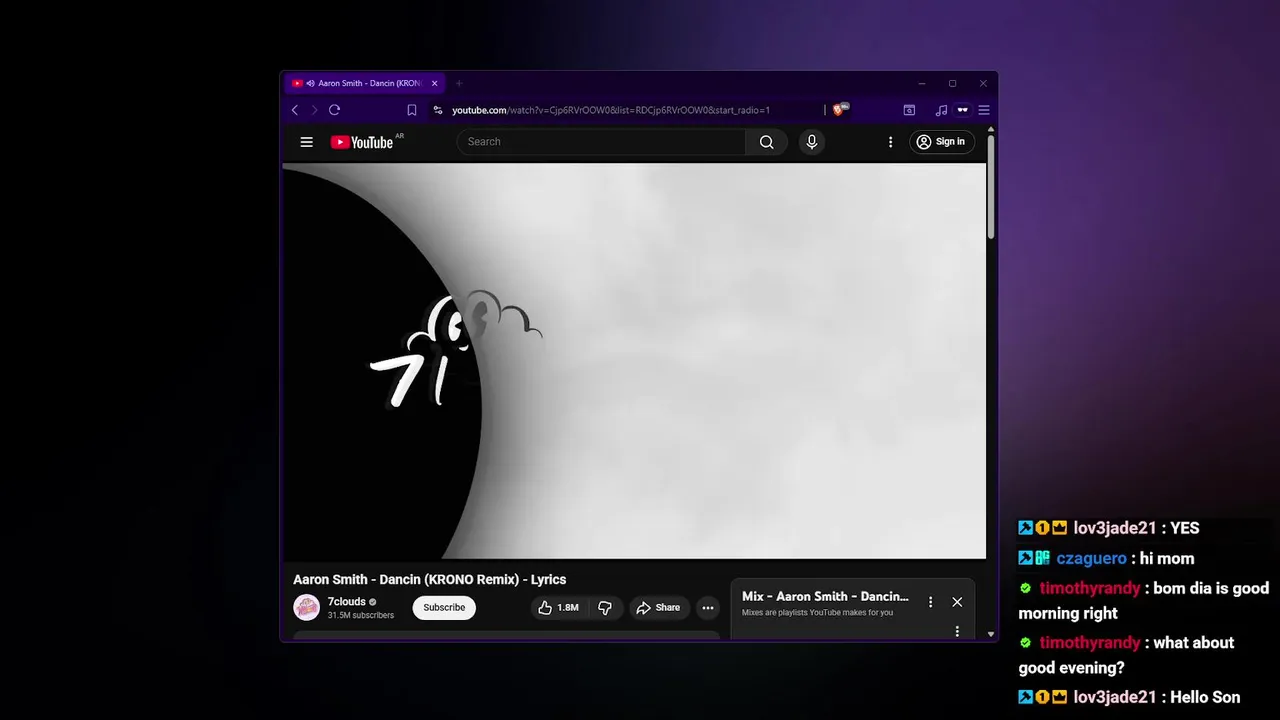Click the browser forward arrow
The image size is (1280, 720).
[314, 110]
